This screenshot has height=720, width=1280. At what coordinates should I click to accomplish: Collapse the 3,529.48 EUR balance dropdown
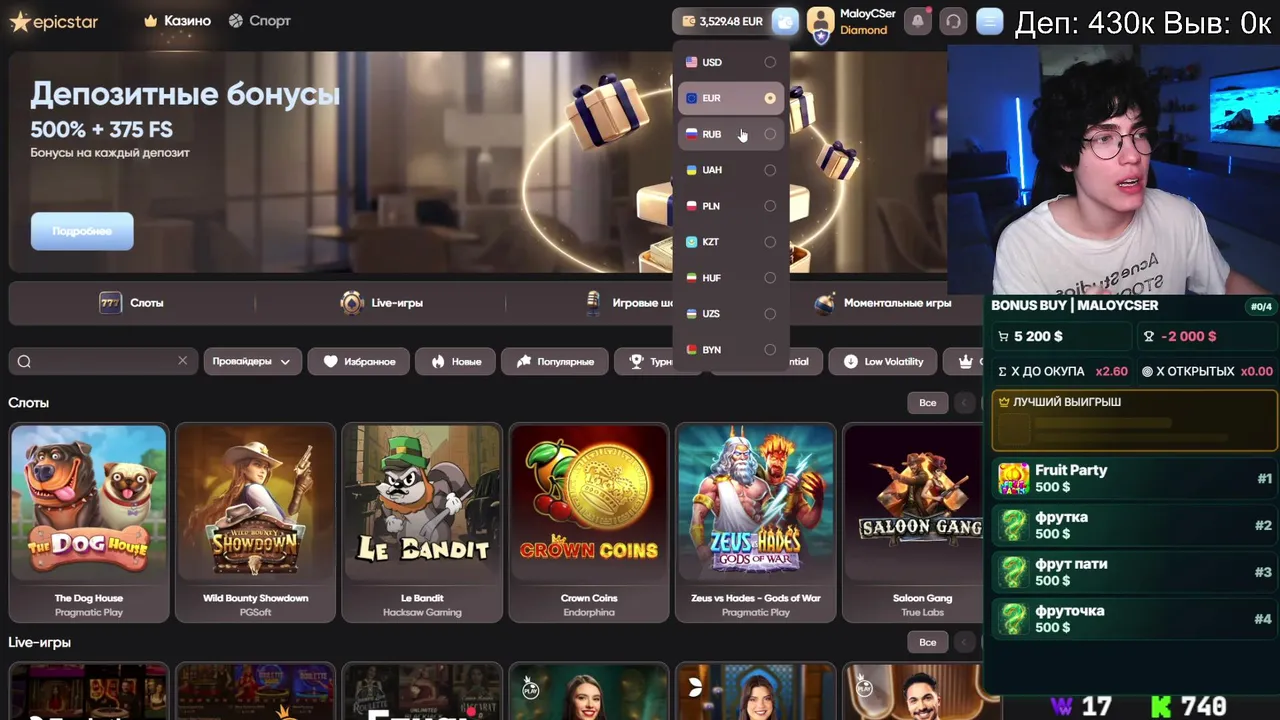(x=722, y=21)
